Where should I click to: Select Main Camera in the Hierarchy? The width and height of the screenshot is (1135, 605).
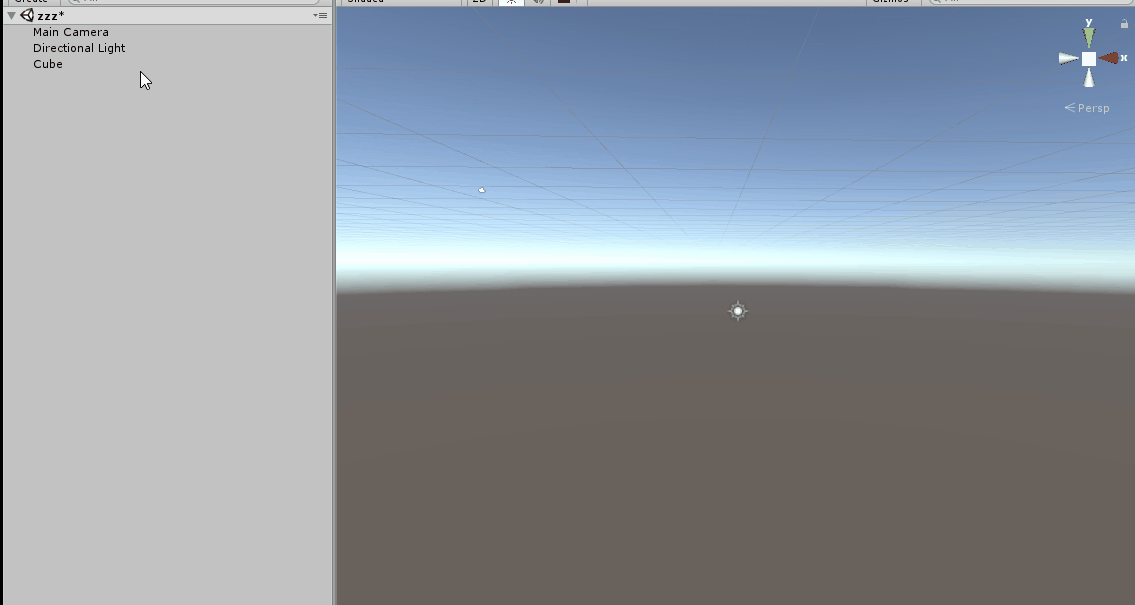point(71,32)
